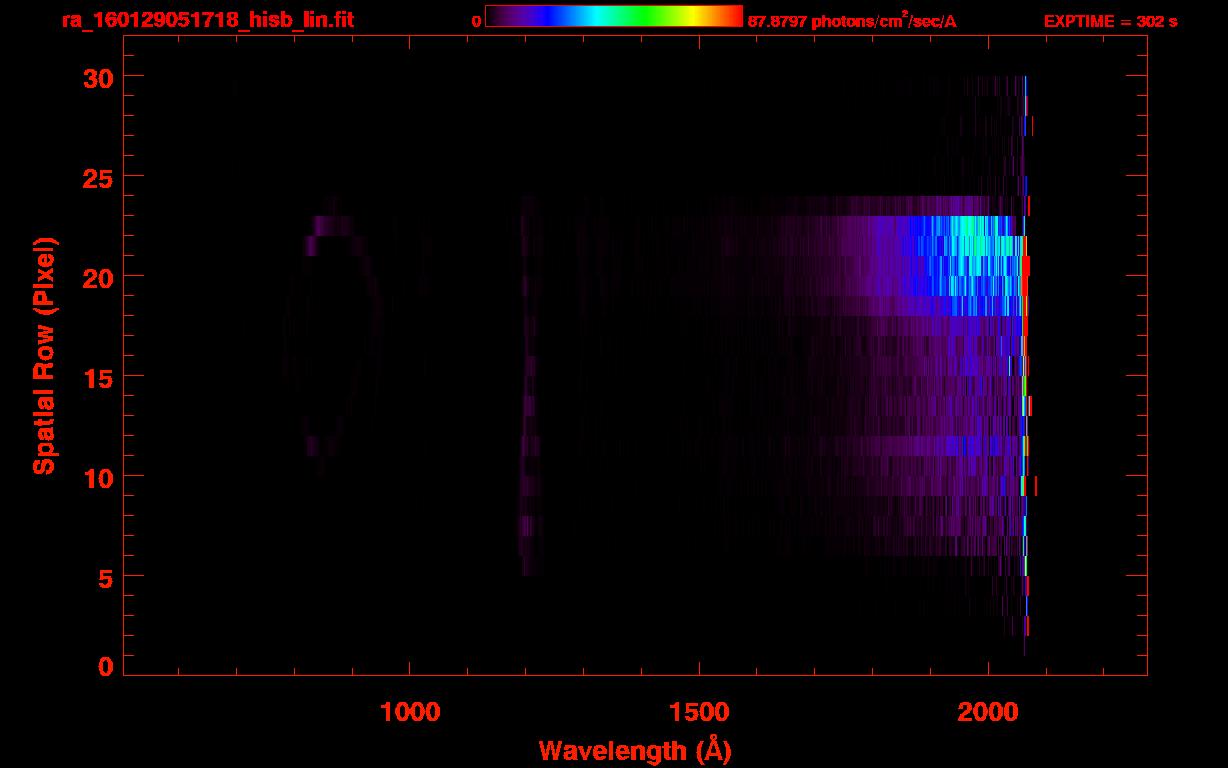Click the faint vertical emission line near 1200 Å
Image resolution: width=1228 pixels, height=768 pixels.
tap(529, 385)
